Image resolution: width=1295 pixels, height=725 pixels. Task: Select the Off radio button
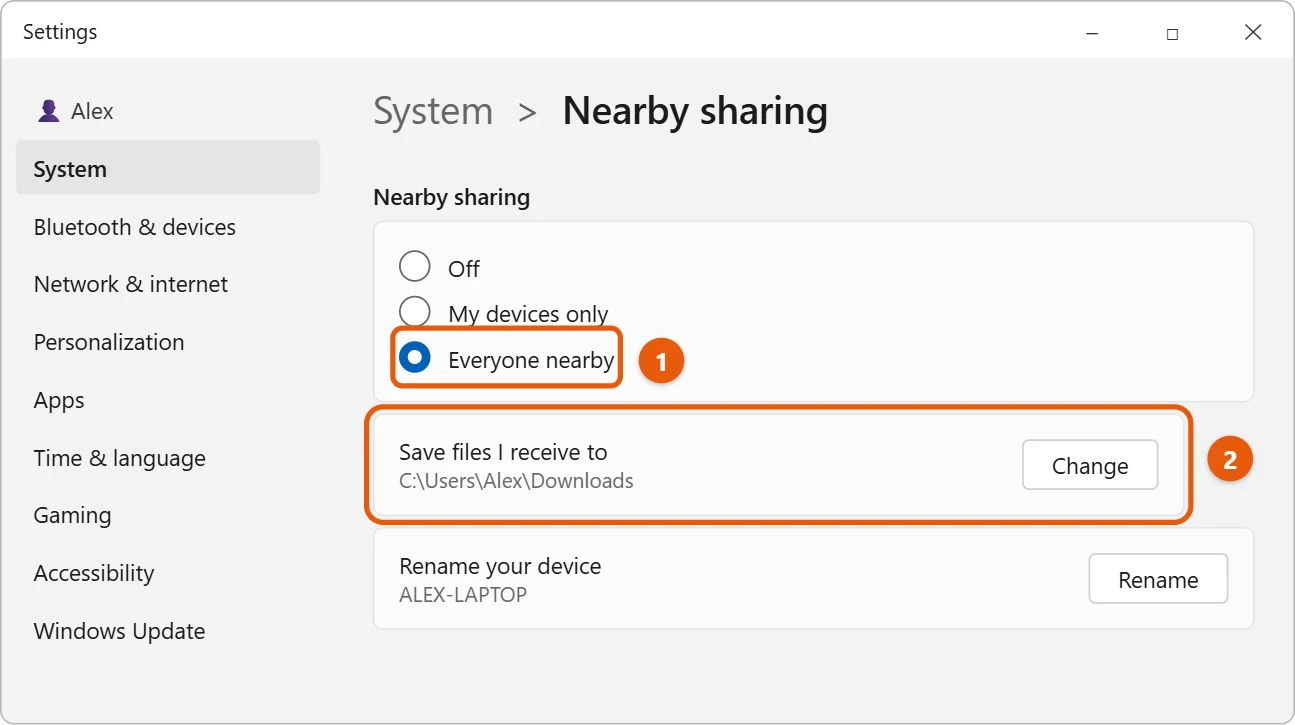click(x=414, y=267)
